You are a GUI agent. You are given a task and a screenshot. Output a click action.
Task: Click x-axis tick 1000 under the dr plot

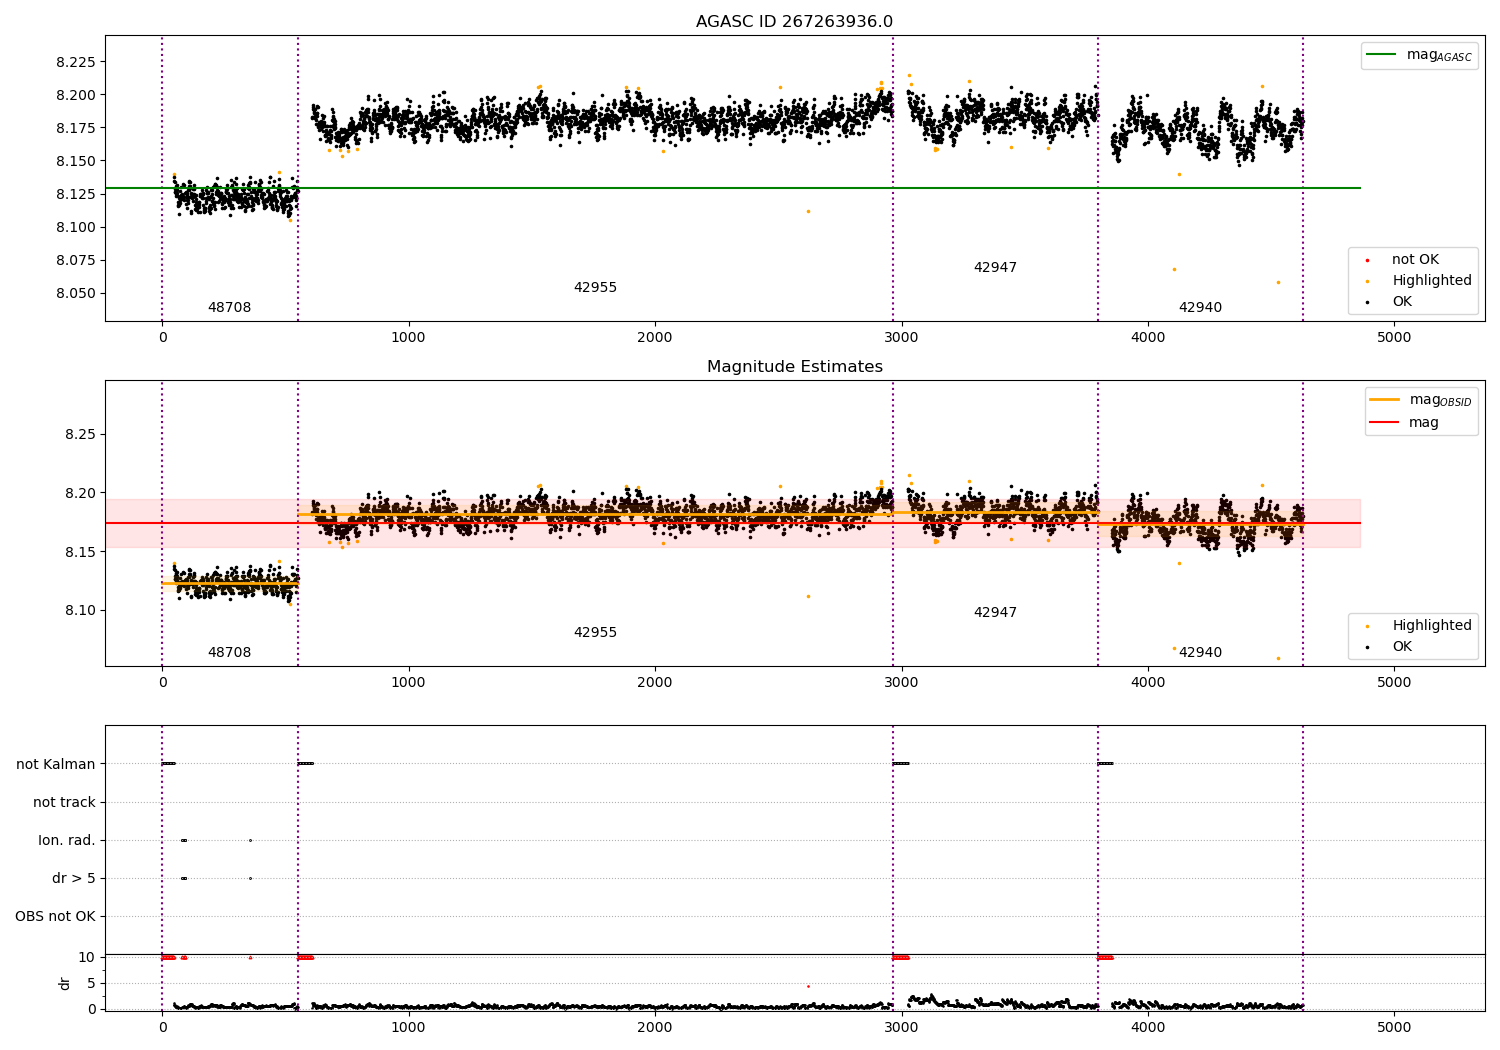click(x=408, y=1028)
